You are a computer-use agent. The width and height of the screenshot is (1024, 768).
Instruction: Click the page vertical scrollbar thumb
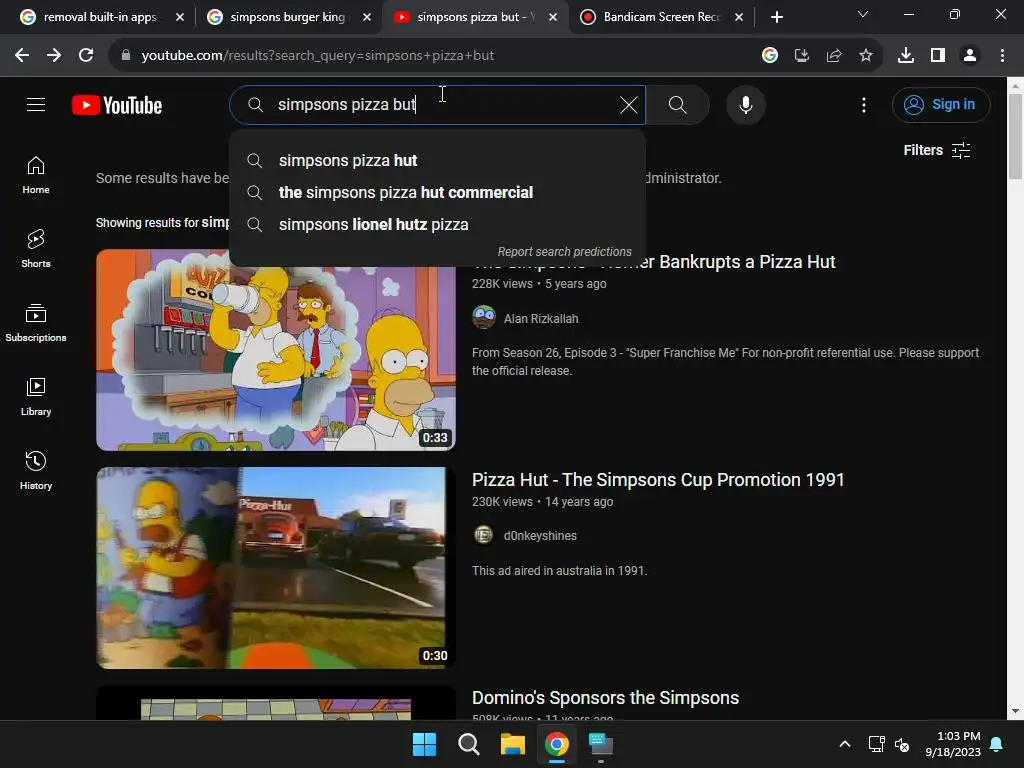click(x=1015, y=136)
